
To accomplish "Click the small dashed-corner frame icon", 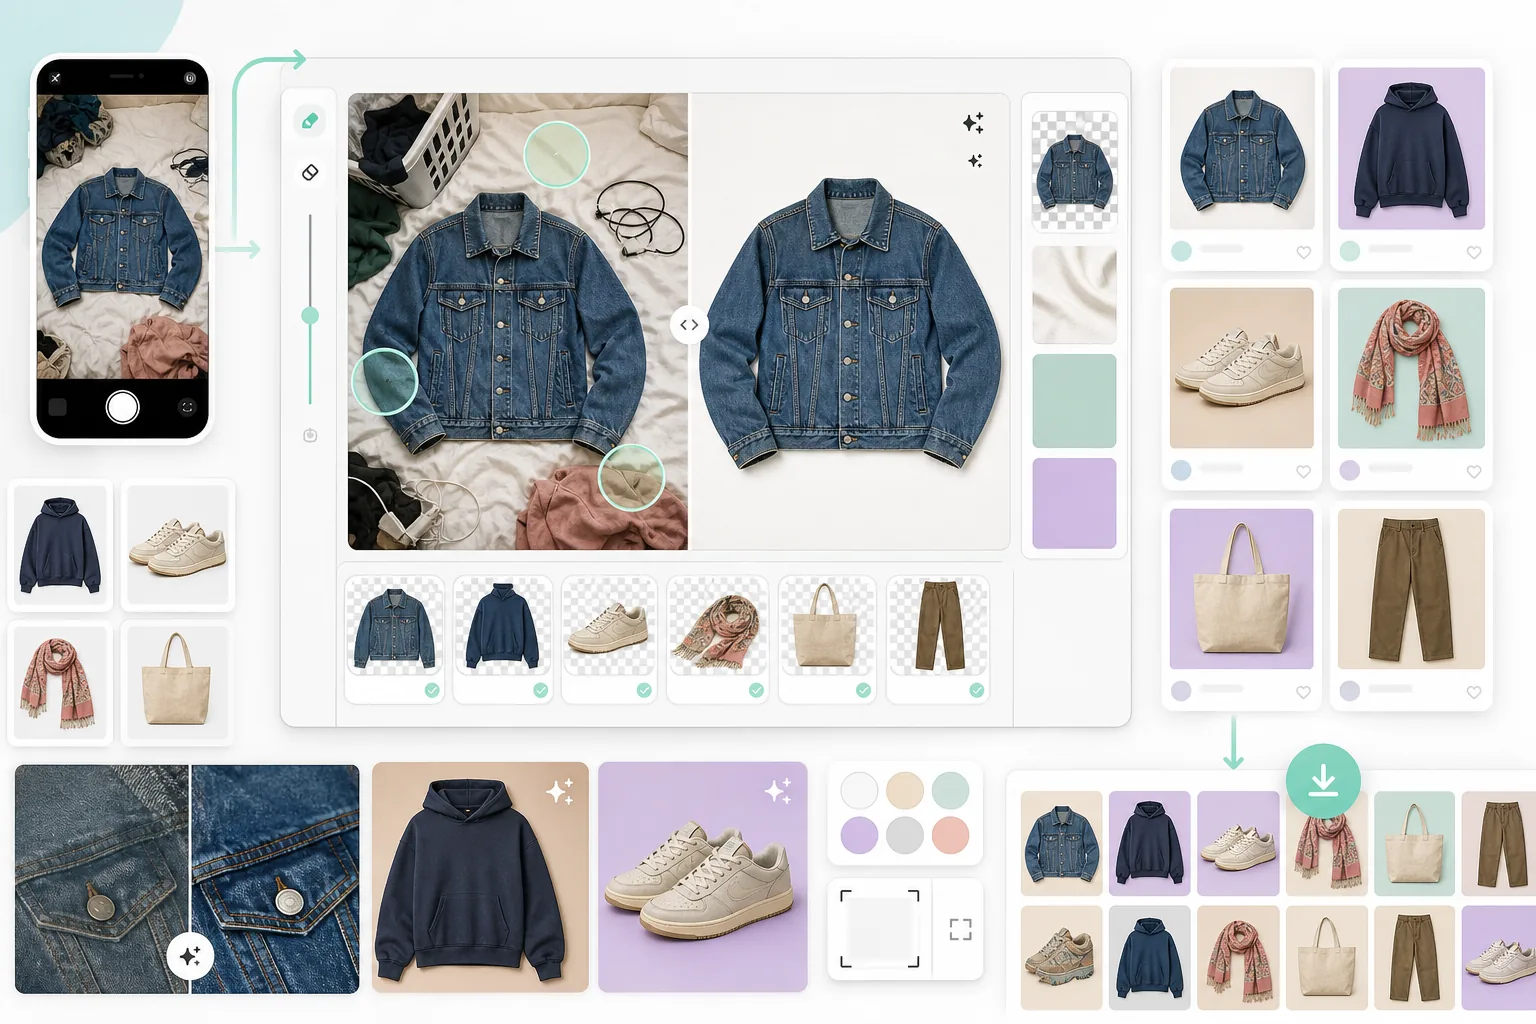I will click(x=960, y=929).
